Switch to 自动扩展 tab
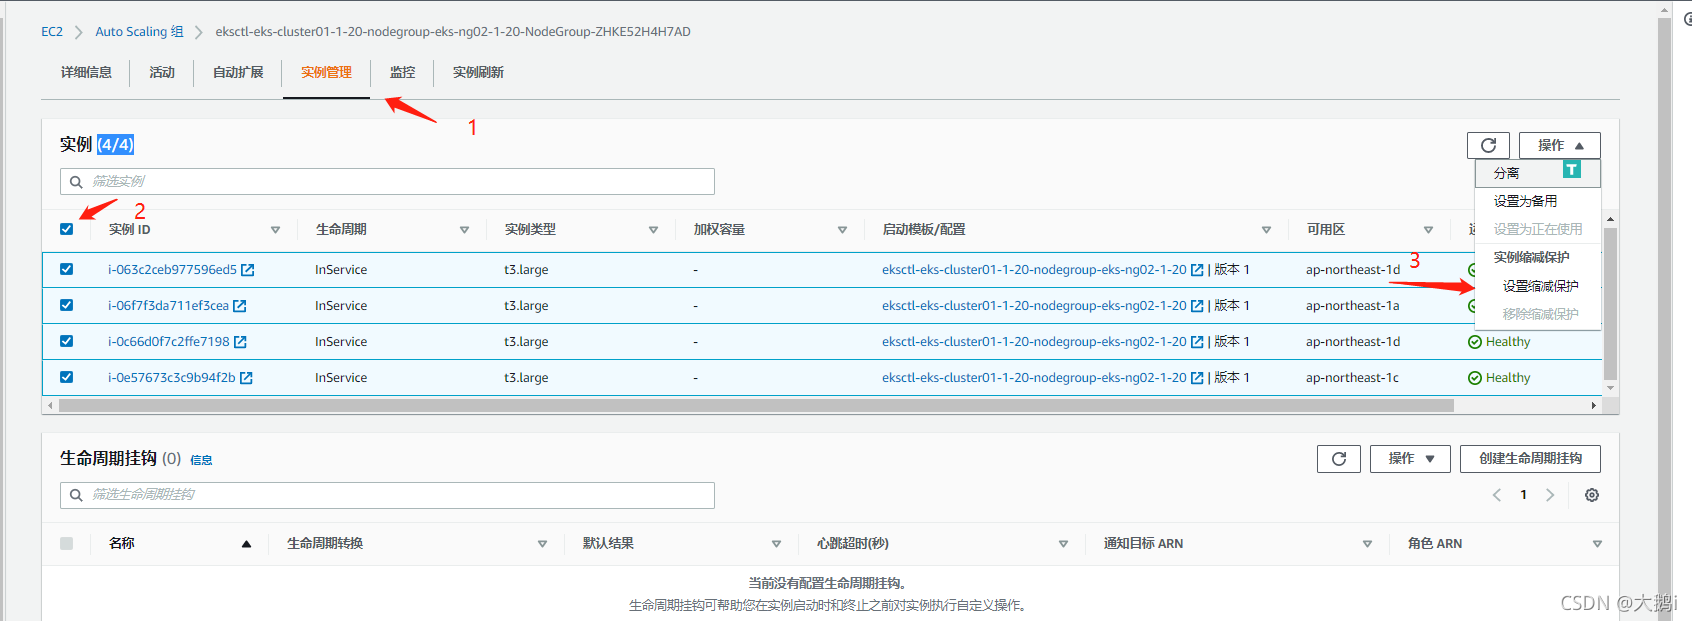The height and width of the screenshot is (621, 1692). pos(238,73)
